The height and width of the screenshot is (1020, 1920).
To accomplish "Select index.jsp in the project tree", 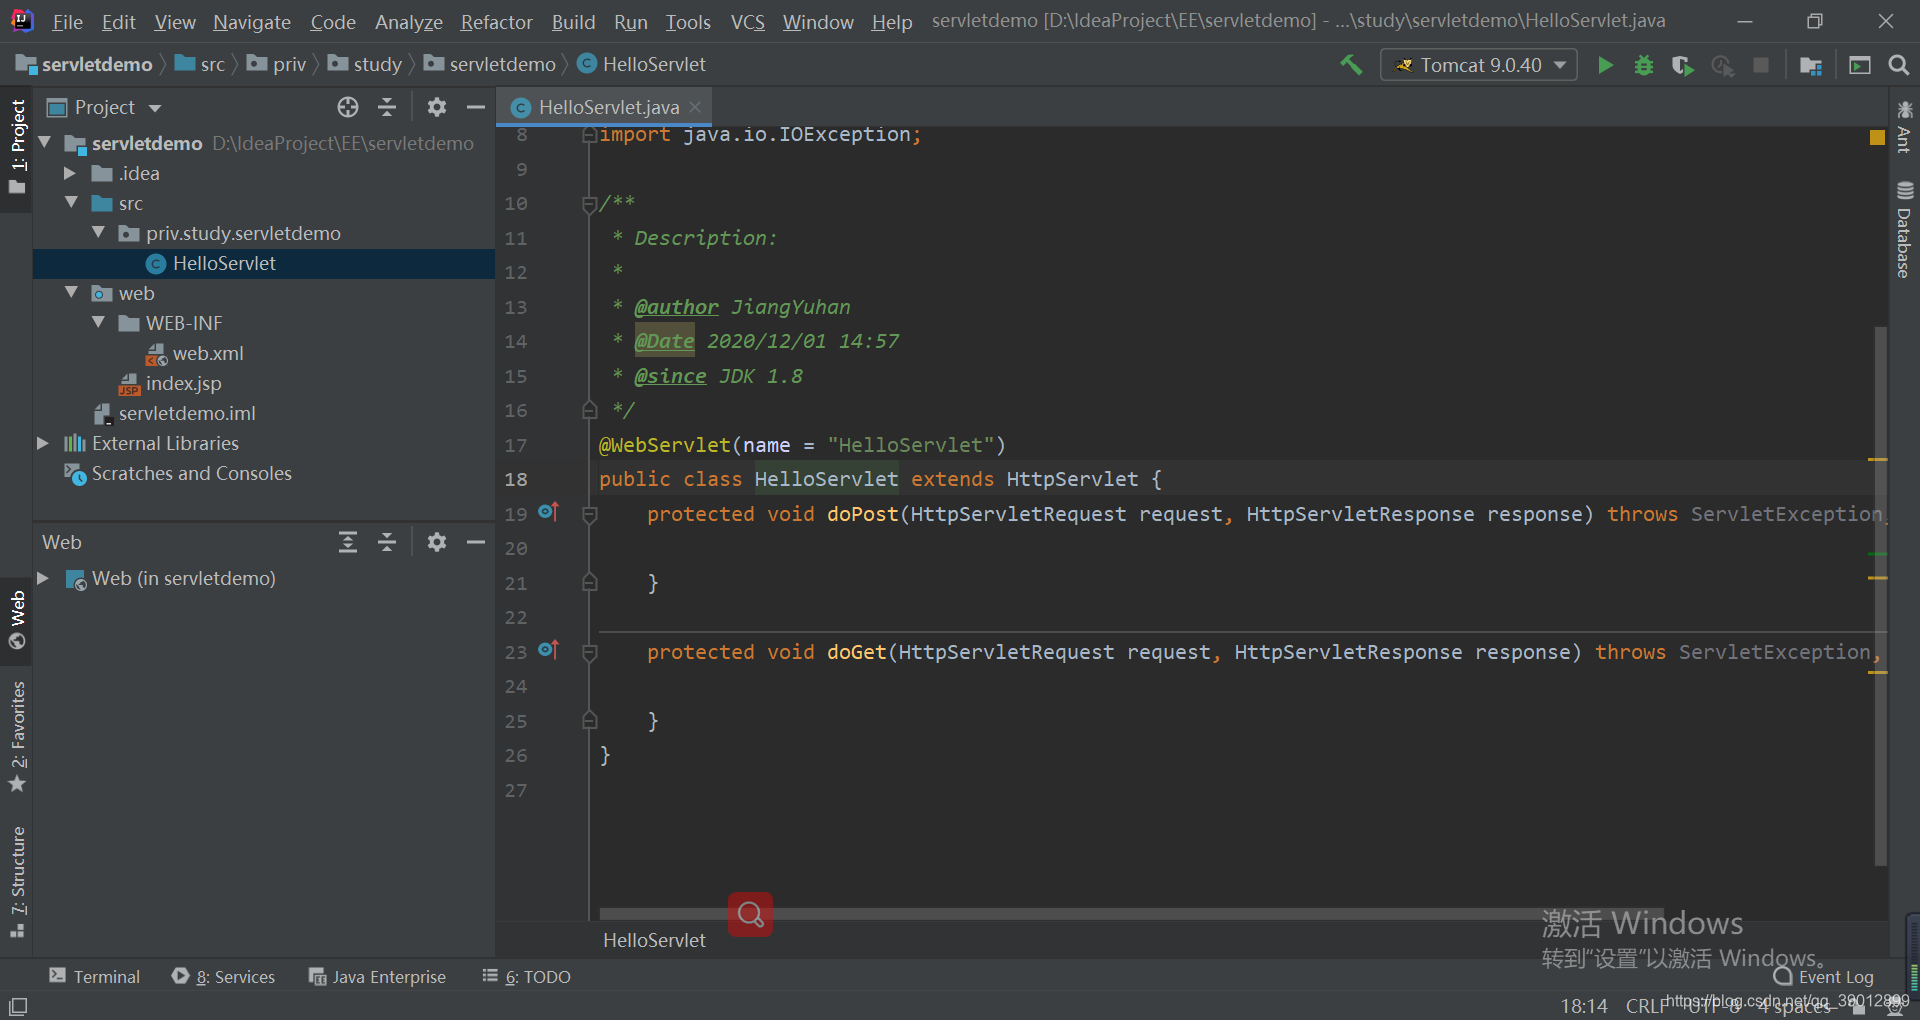I will coord(183,383).
